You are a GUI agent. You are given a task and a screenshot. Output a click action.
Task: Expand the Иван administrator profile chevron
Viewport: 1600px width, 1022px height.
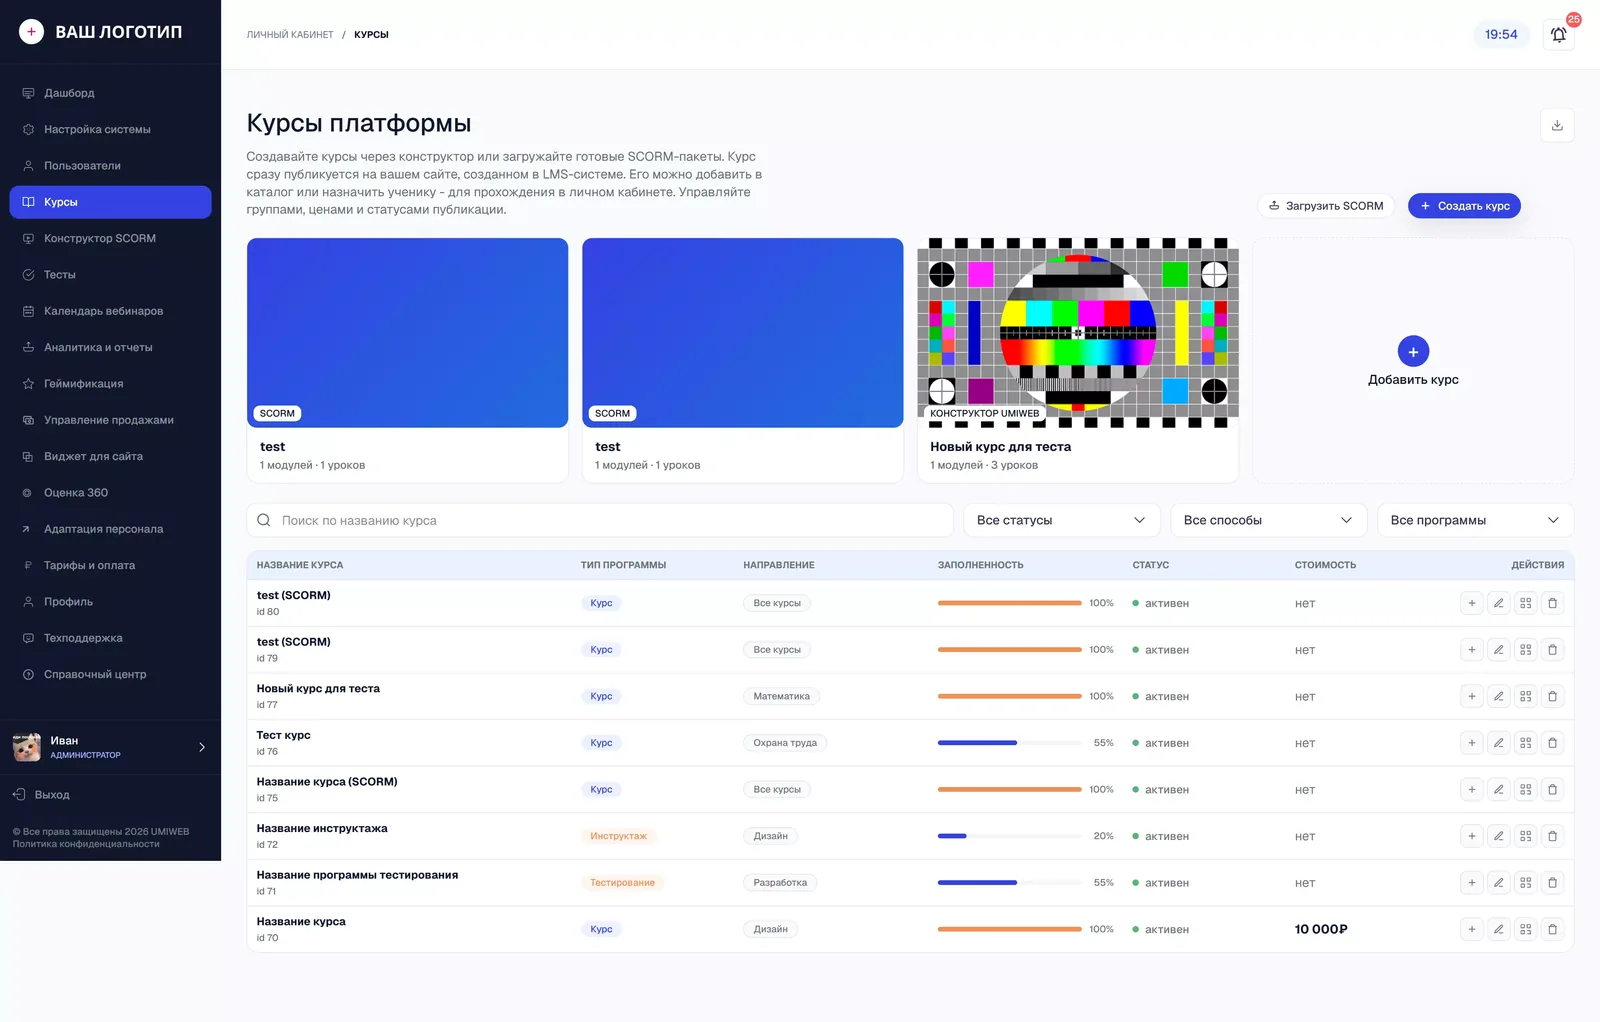pos(202,747)
